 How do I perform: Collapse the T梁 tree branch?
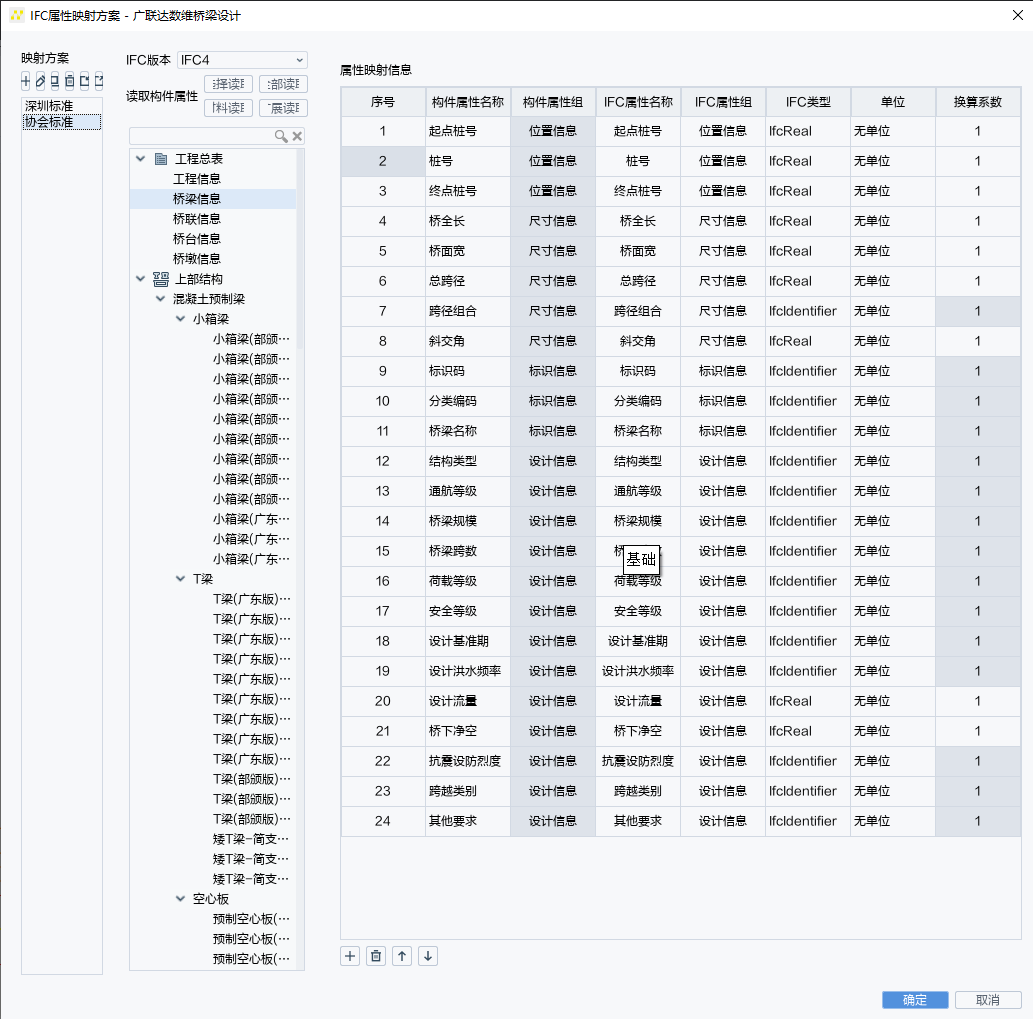180,579
